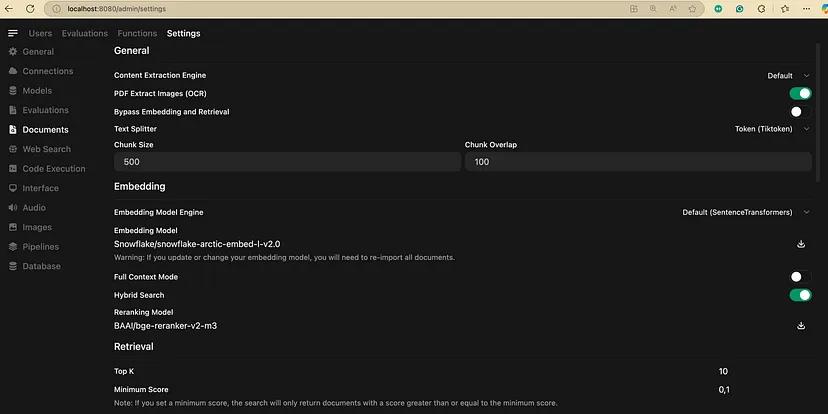Turn off the Hybrid Search toggle
Image resolution: width=828 pixels, height=414 pixels.
coord(801,295)
